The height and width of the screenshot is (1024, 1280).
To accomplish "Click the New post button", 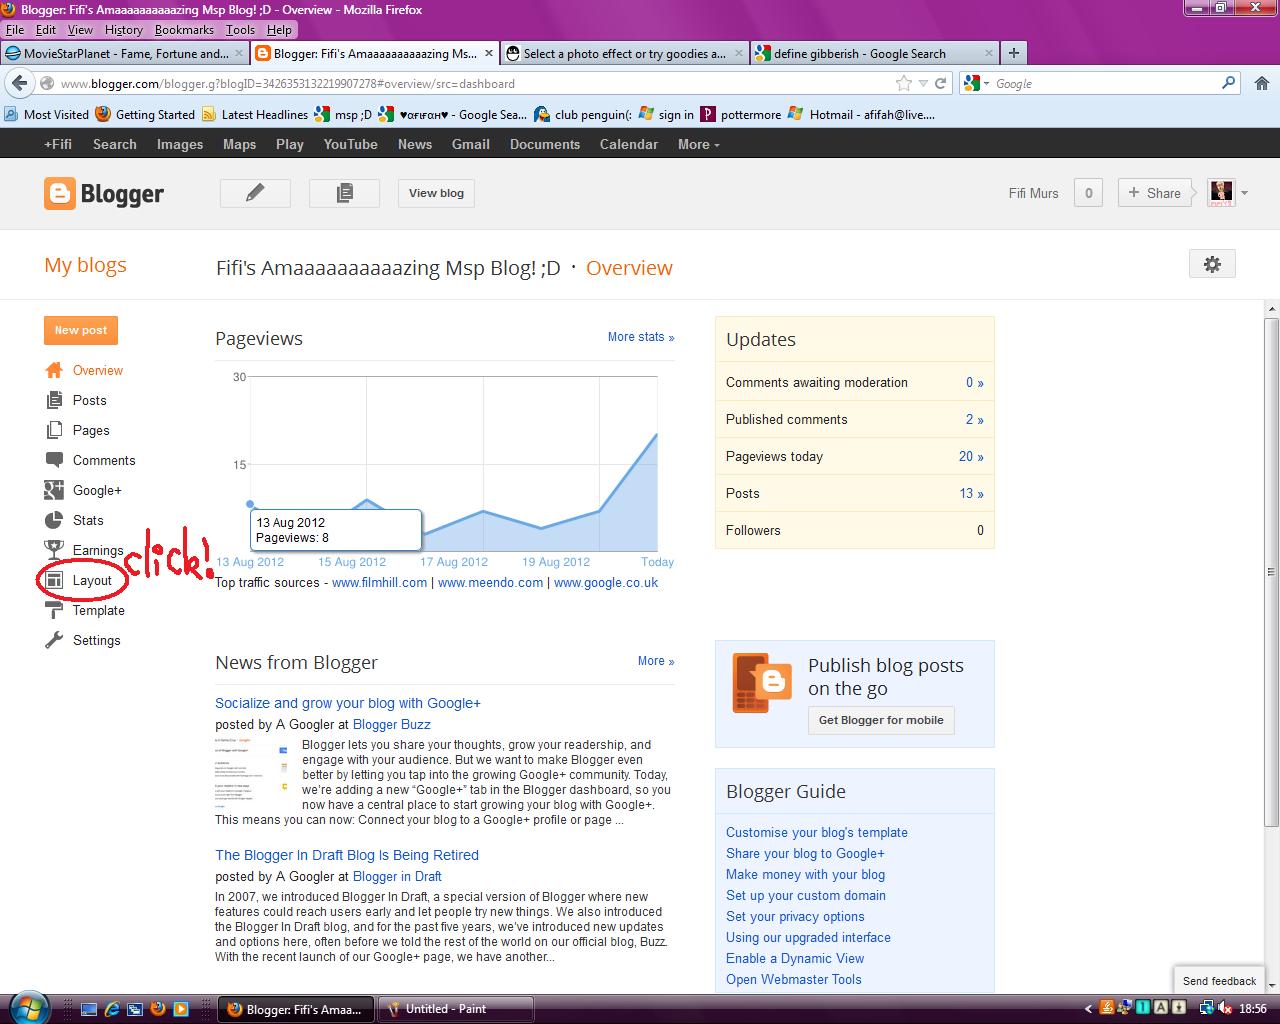I will pyautogui.click(x=81, y=330).
